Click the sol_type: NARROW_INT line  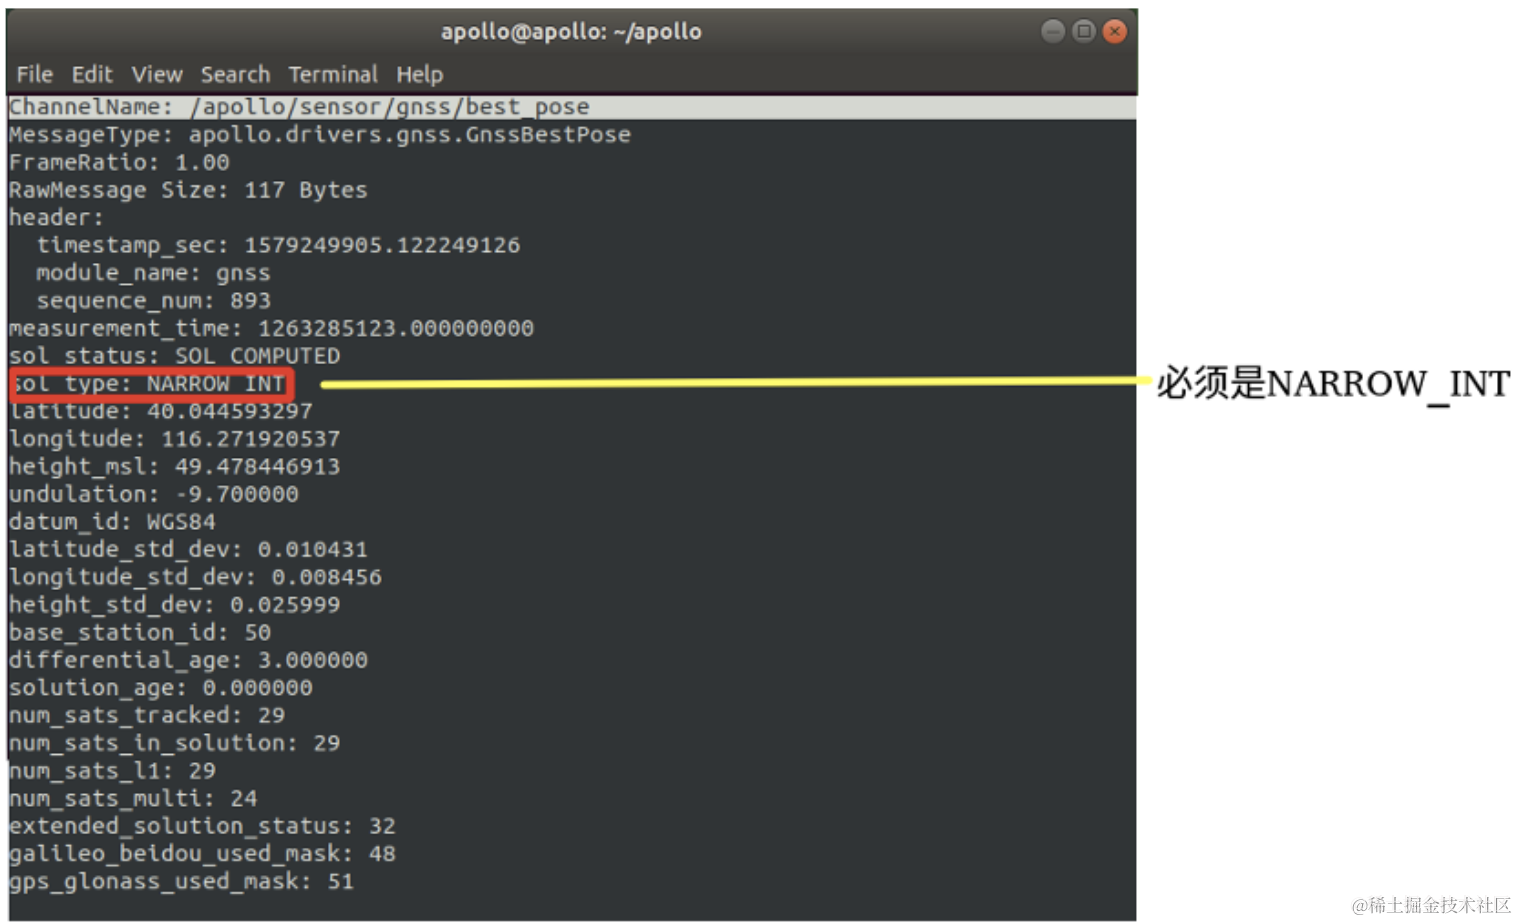(x=150, y=383)
